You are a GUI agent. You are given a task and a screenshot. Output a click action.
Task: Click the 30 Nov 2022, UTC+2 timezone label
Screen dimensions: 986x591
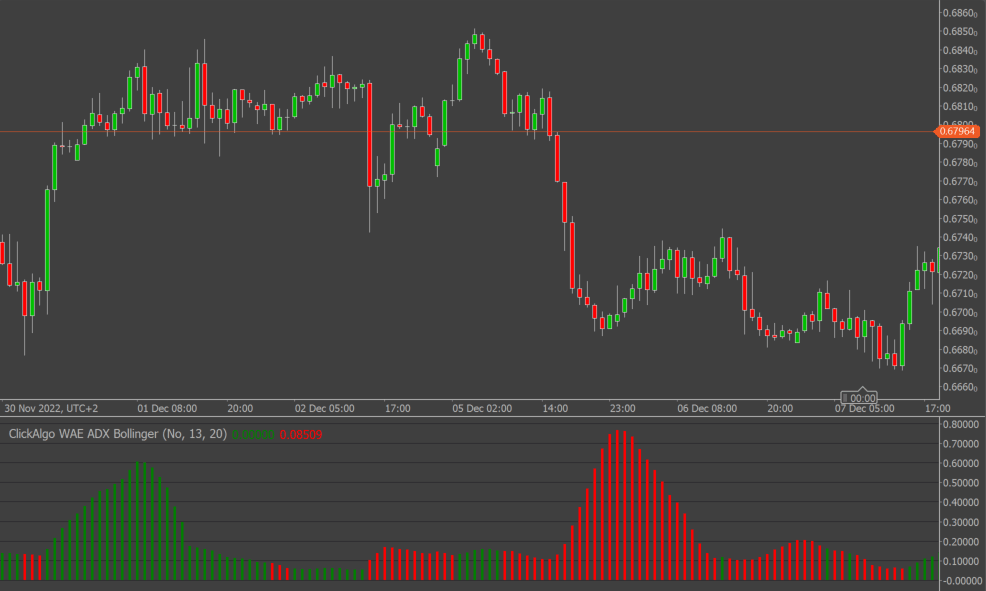pos(49,408)
